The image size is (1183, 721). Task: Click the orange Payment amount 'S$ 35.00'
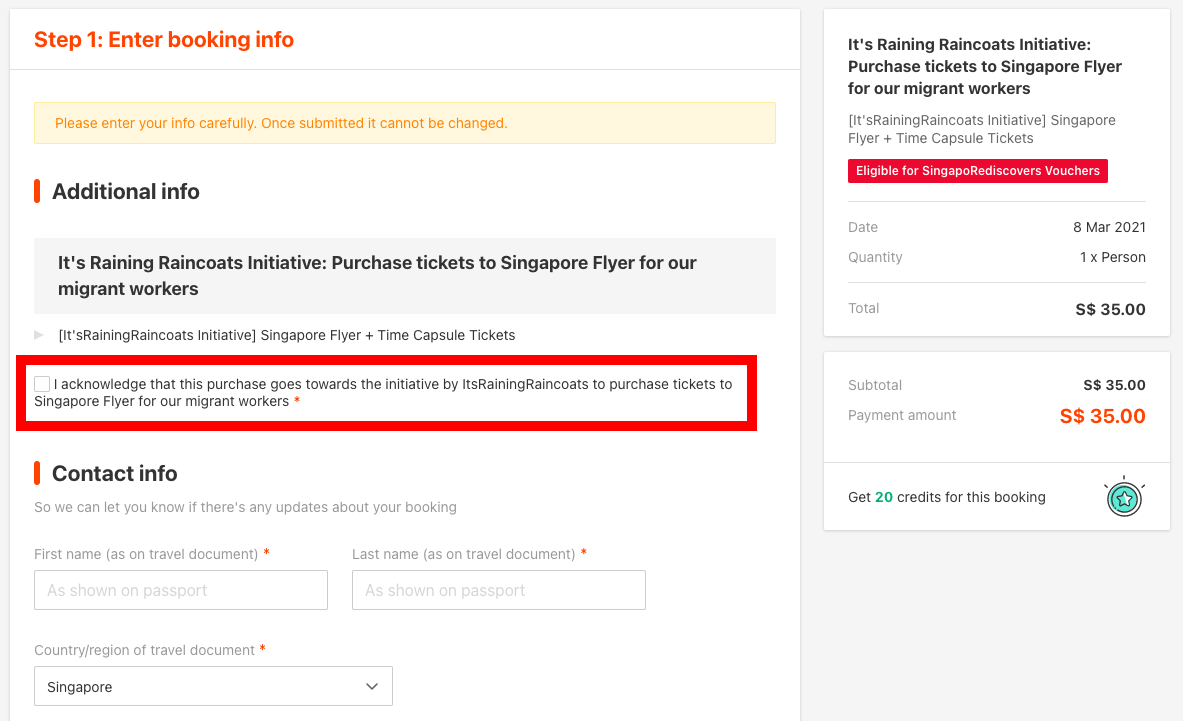tap(1102, 416)
